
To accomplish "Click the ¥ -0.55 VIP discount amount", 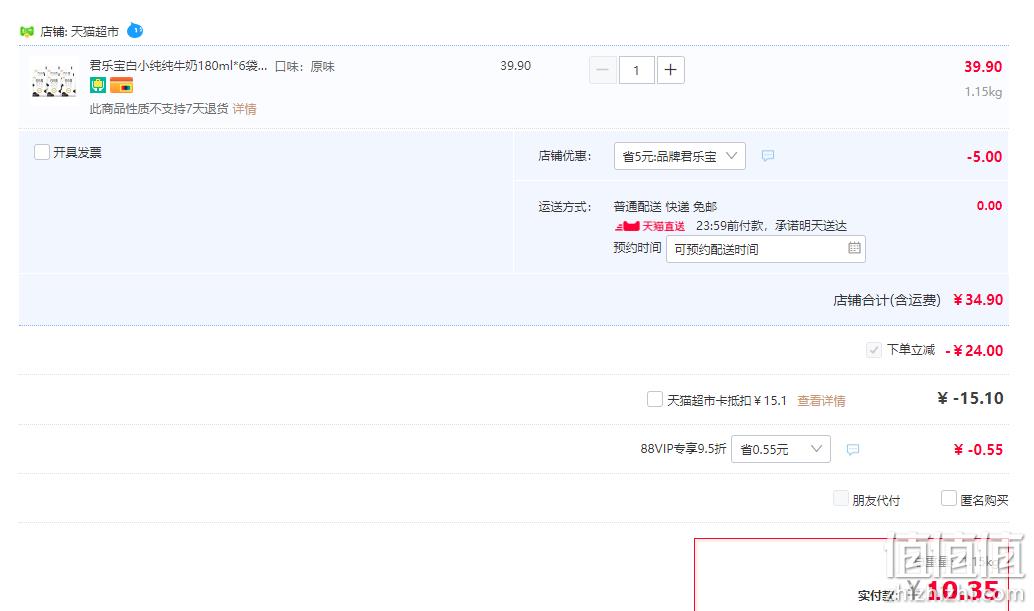I will 978,450.
